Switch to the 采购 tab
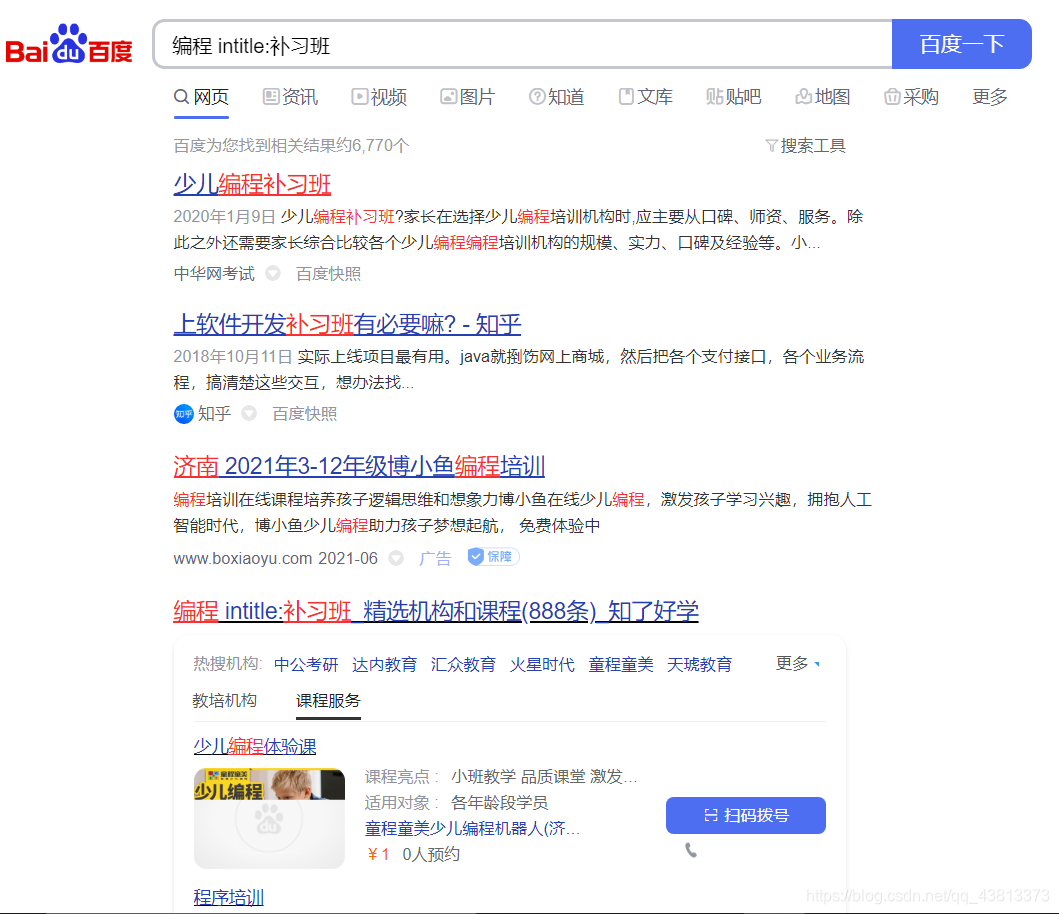The width and height of the screenshot is (1059, 914). (912, 97)
